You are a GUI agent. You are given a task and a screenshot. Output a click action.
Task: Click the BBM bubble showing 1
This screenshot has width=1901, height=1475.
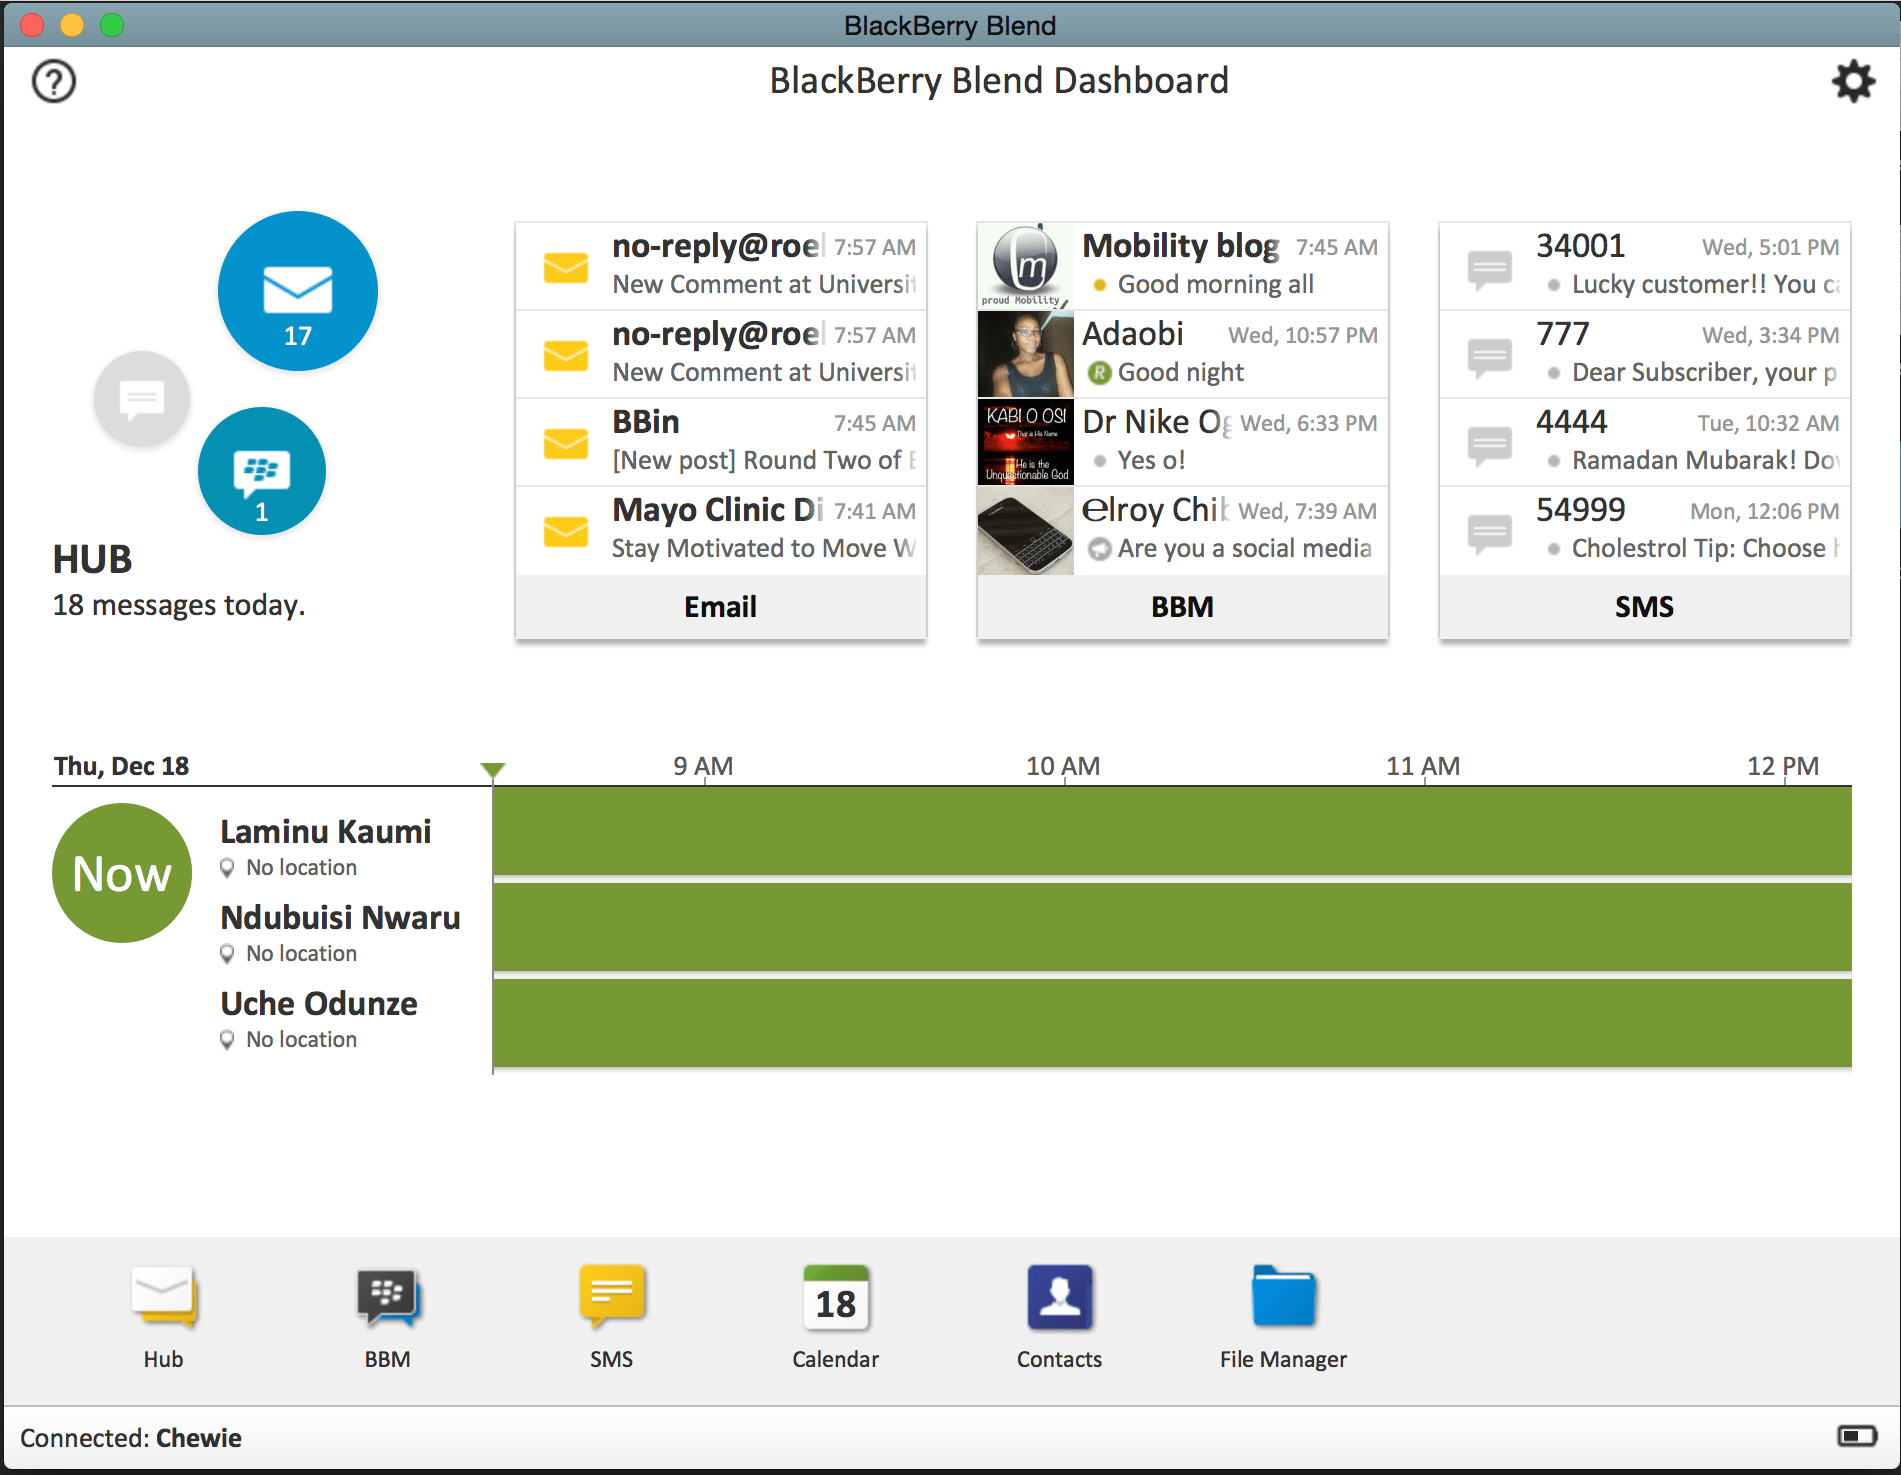tap(262, 471)
